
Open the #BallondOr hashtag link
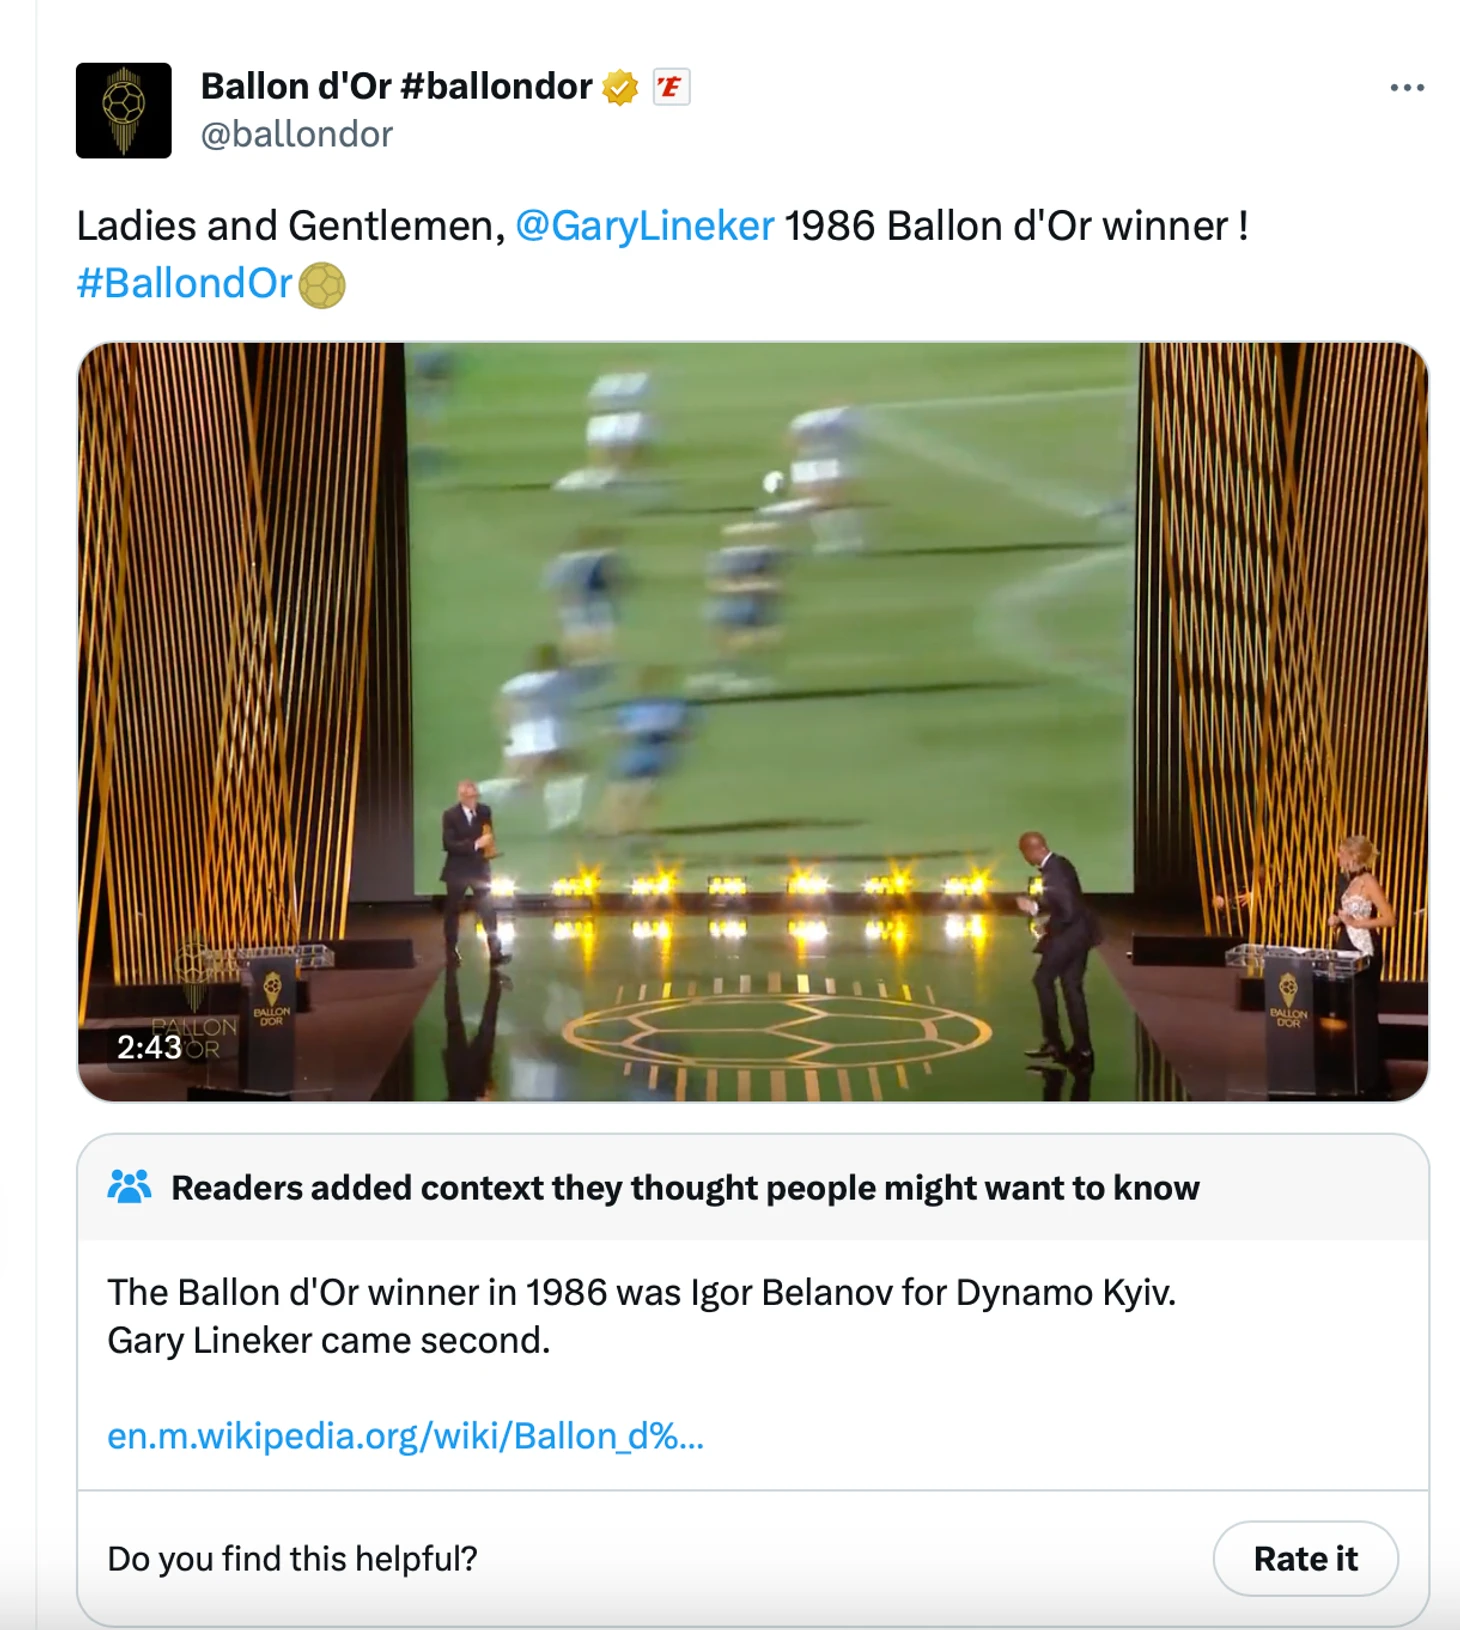tap(184, 284)
